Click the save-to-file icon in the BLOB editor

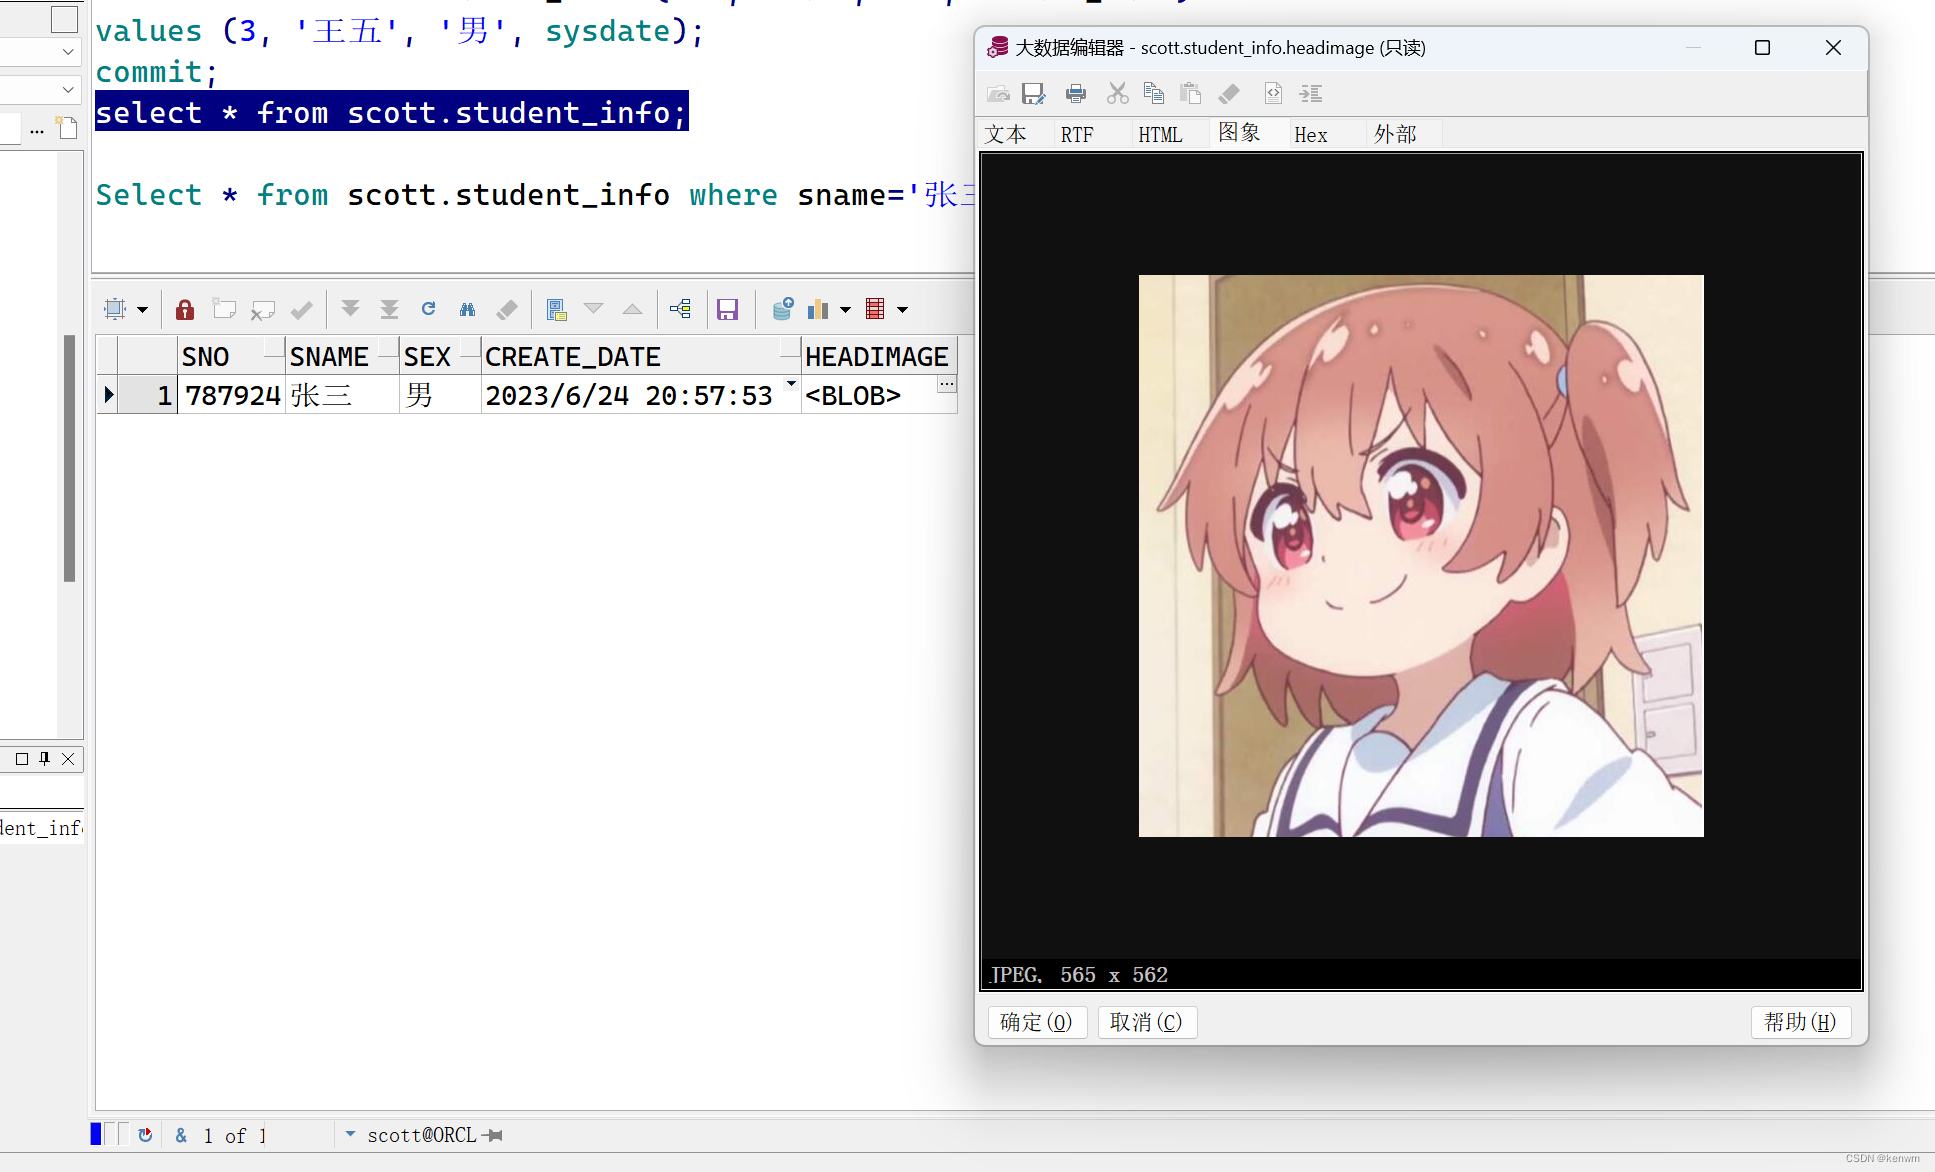(x=1034, y=93)
